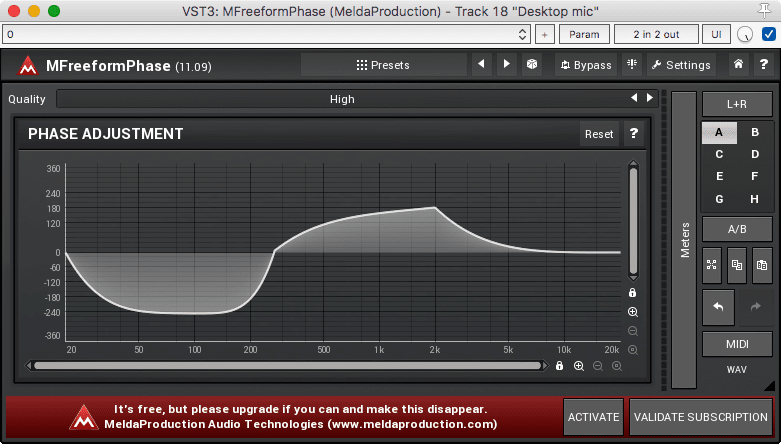The width and height of the screenshot is (781, 444).
Task: Open the Presets menu
Action: coord(383,65)
